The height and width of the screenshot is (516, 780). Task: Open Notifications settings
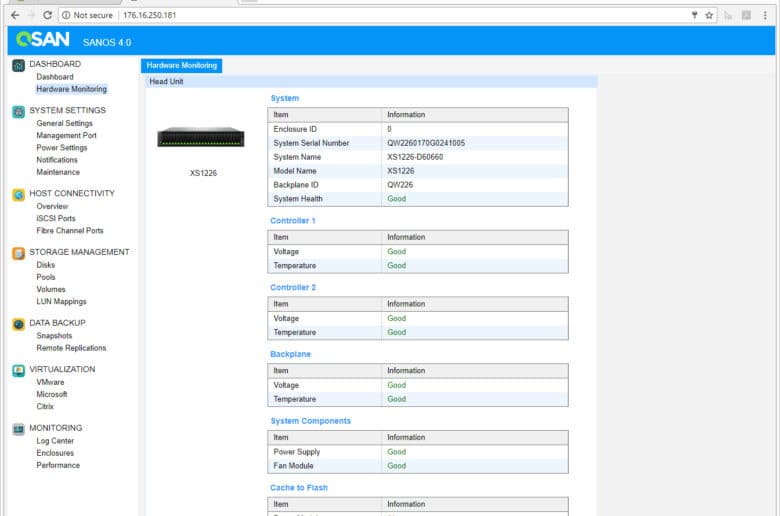pyautogui.click(x=57, y=160)
